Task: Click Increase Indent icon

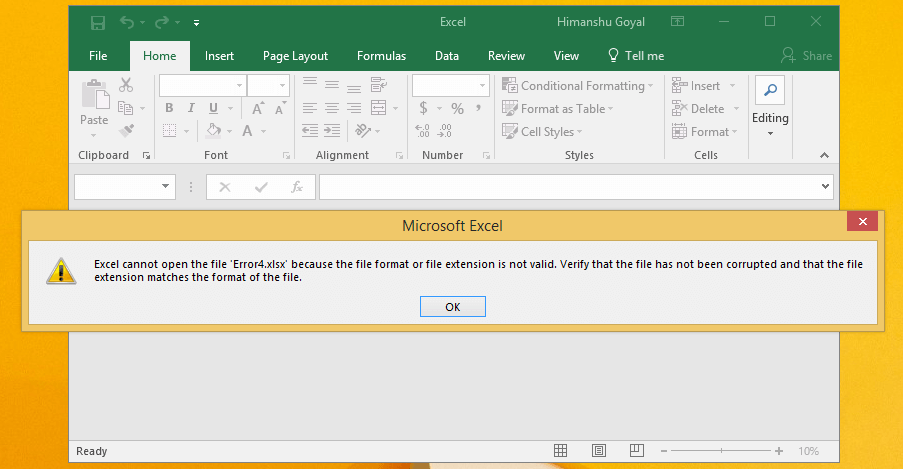Action: 332,131
